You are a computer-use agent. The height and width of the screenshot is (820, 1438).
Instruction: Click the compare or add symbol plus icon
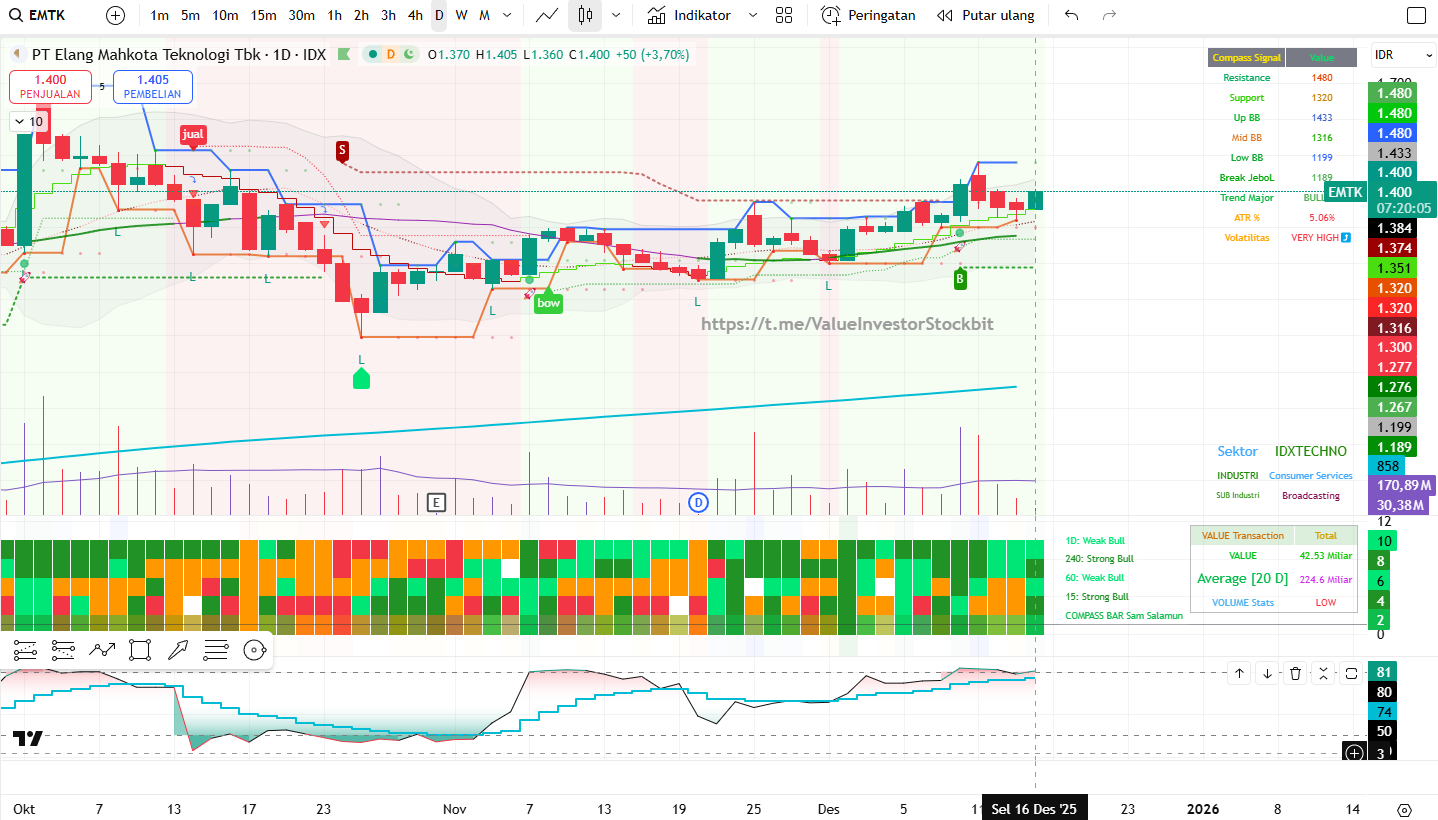click(x=116, y=15)
